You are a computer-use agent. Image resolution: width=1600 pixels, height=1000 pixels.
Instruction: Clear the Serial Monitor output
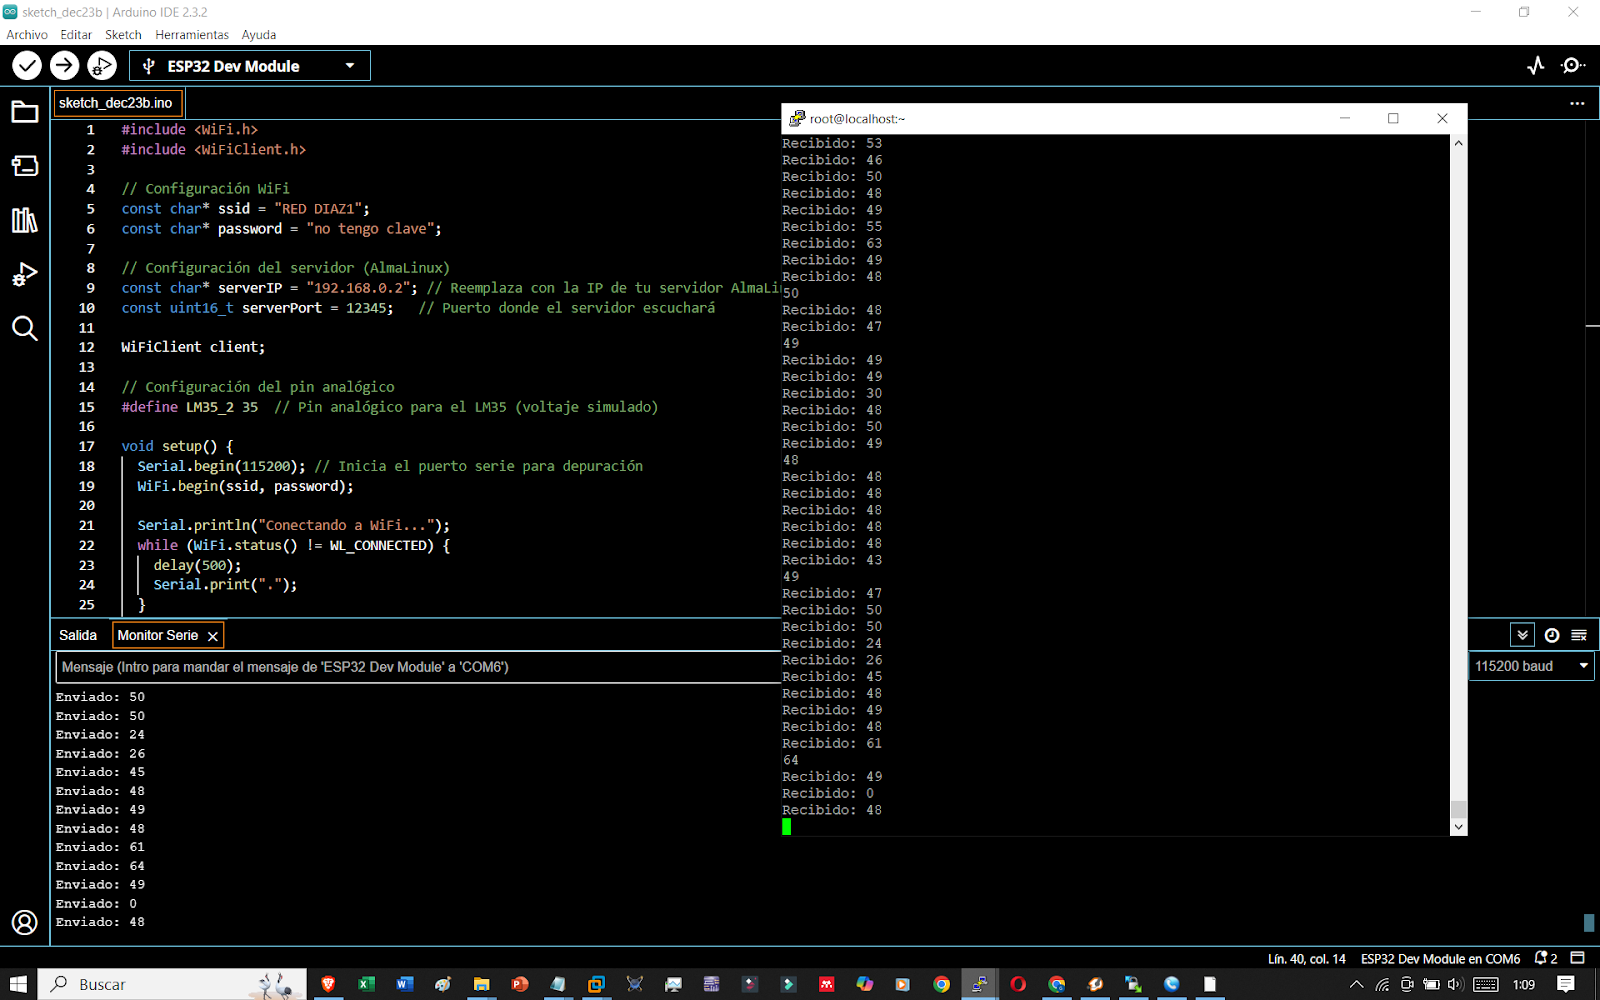[1580, 635]
